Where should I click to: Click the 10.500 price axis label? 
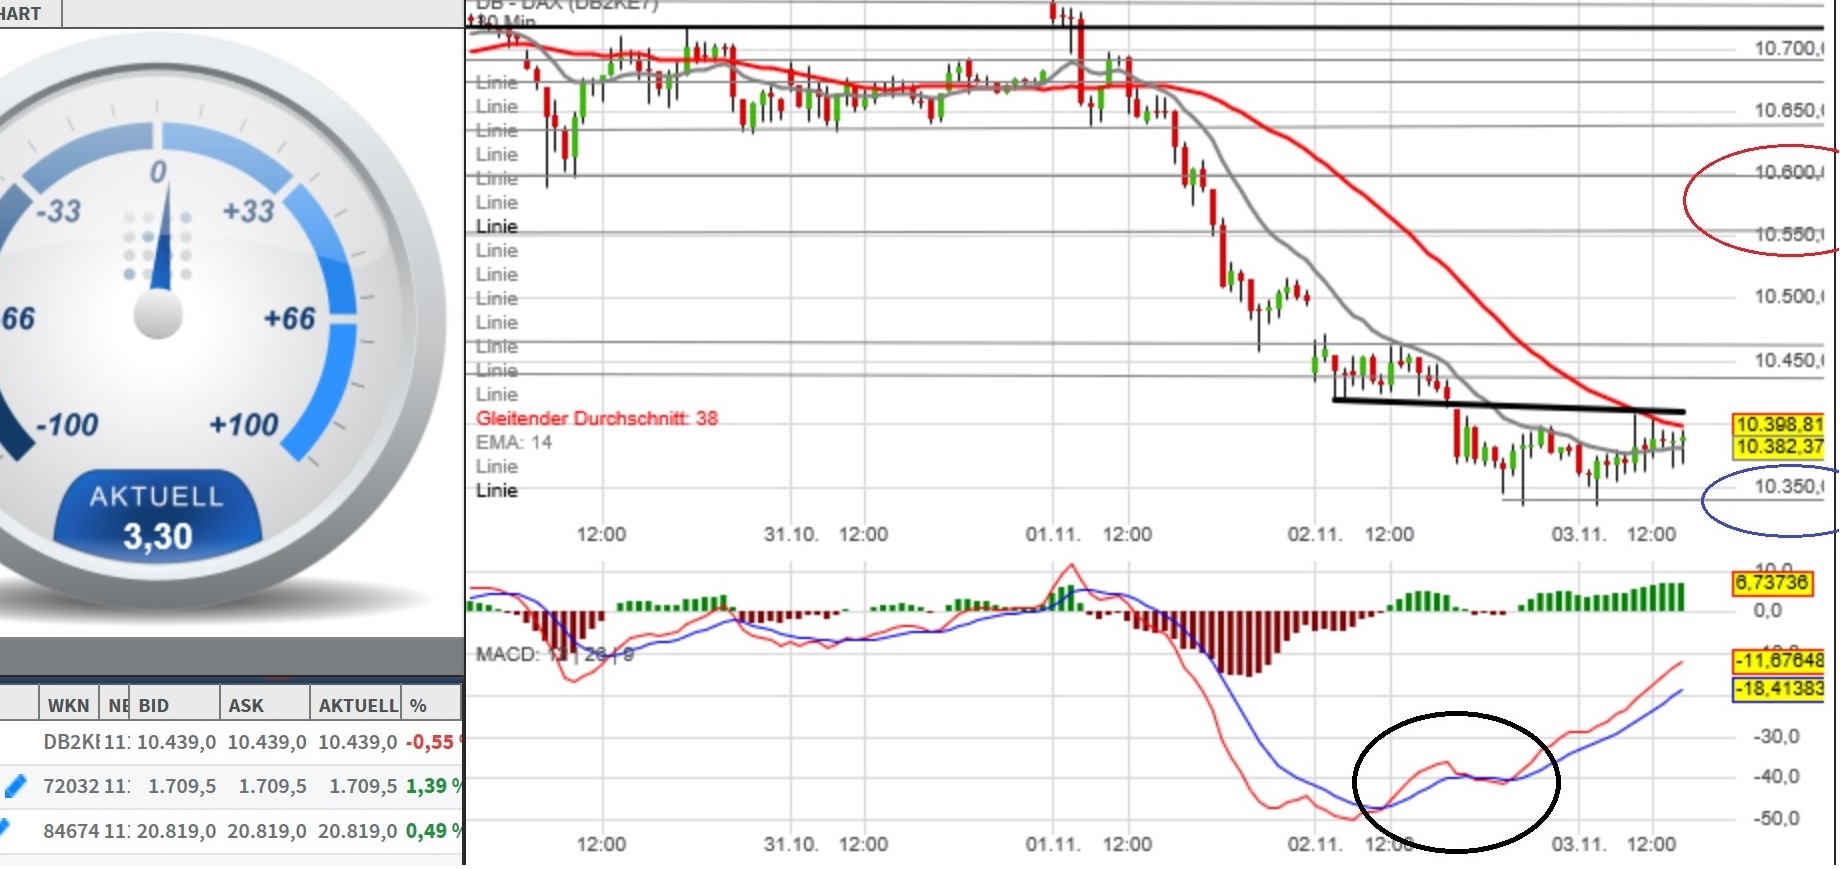click(x=1789, y=296)
